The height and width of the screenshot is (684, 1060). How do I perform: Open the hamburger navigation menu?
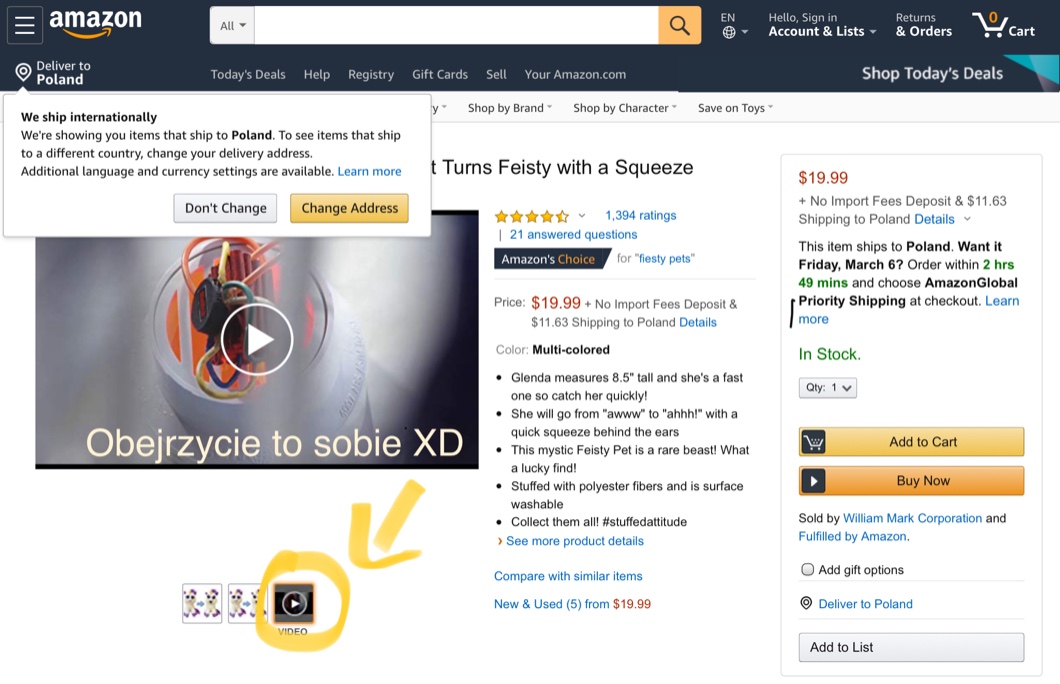coord(25,26)
